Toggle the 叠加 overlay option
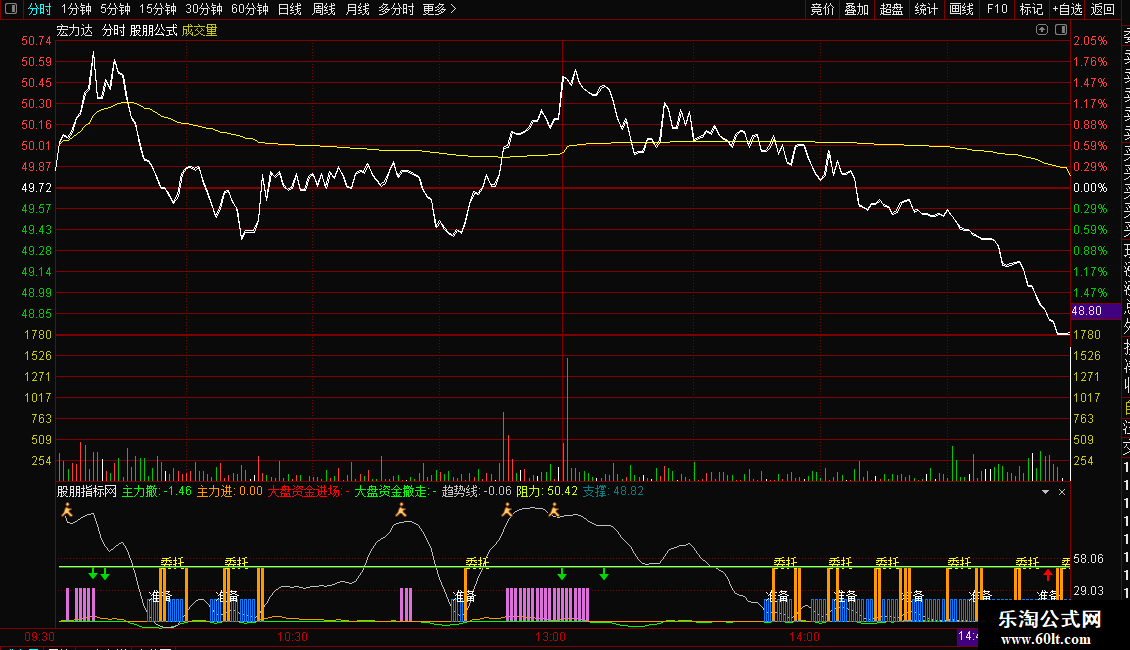Viewport: 1130px width, 650px height. [856, 9]
